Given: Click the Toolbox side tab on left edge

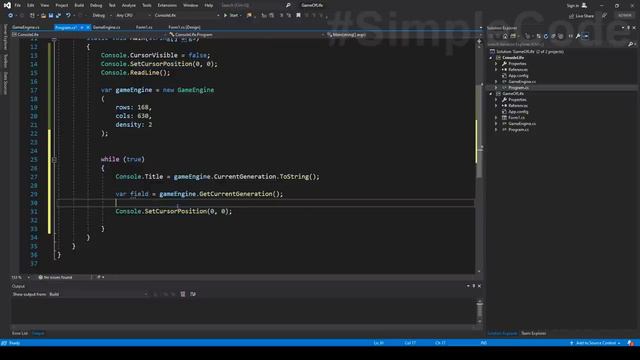Looking at the screenshot, I should click(x=5, y=61).
